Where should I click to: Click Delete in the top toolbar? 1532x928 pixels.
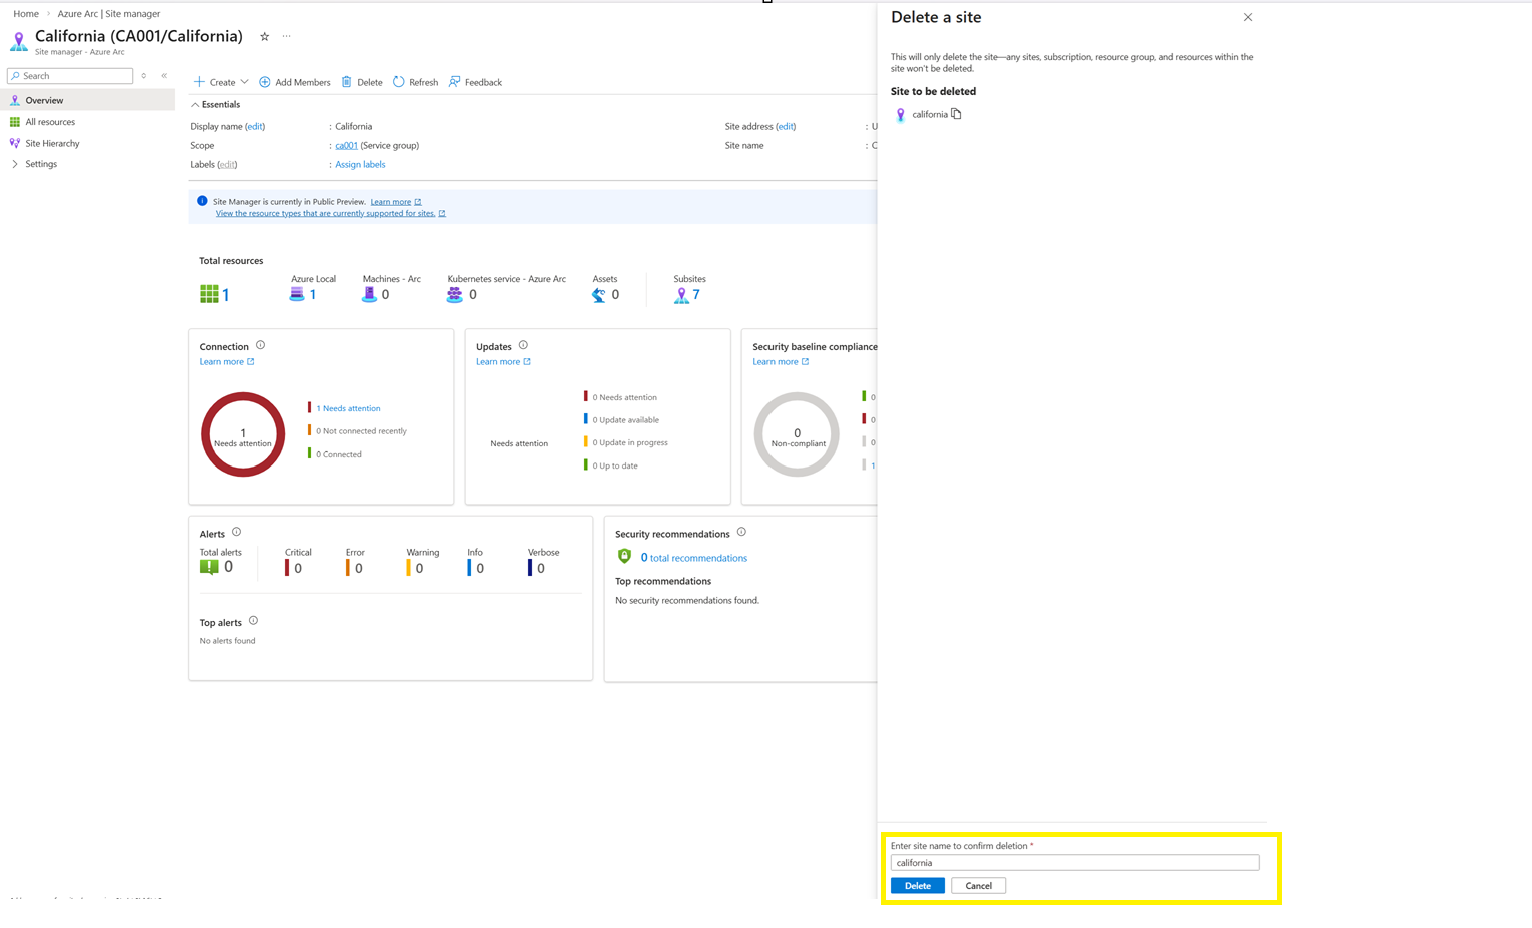click(x=362, y=82)
